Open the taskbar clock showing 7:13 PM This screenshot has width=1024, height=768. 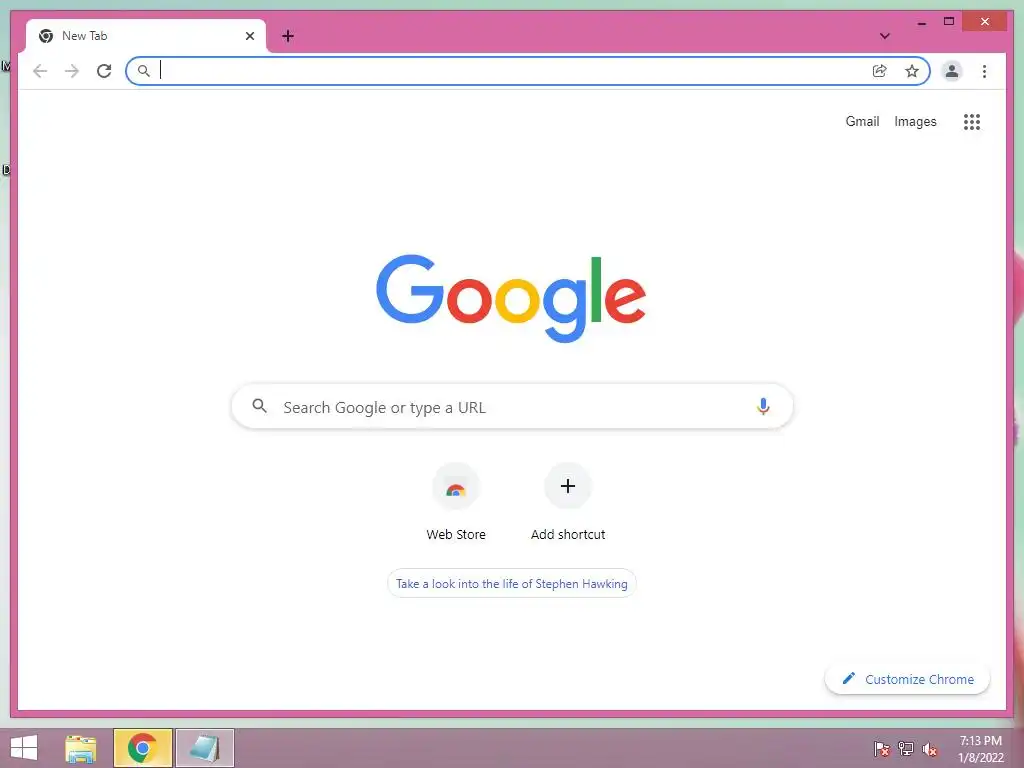(x=980, y=748)
